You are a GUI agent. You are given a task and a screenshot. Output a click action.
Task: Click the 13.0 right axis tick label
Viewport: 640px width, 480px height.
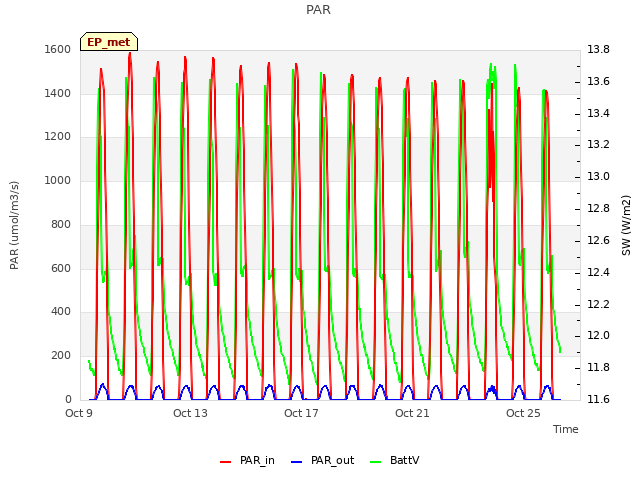[x=598, y=176]
